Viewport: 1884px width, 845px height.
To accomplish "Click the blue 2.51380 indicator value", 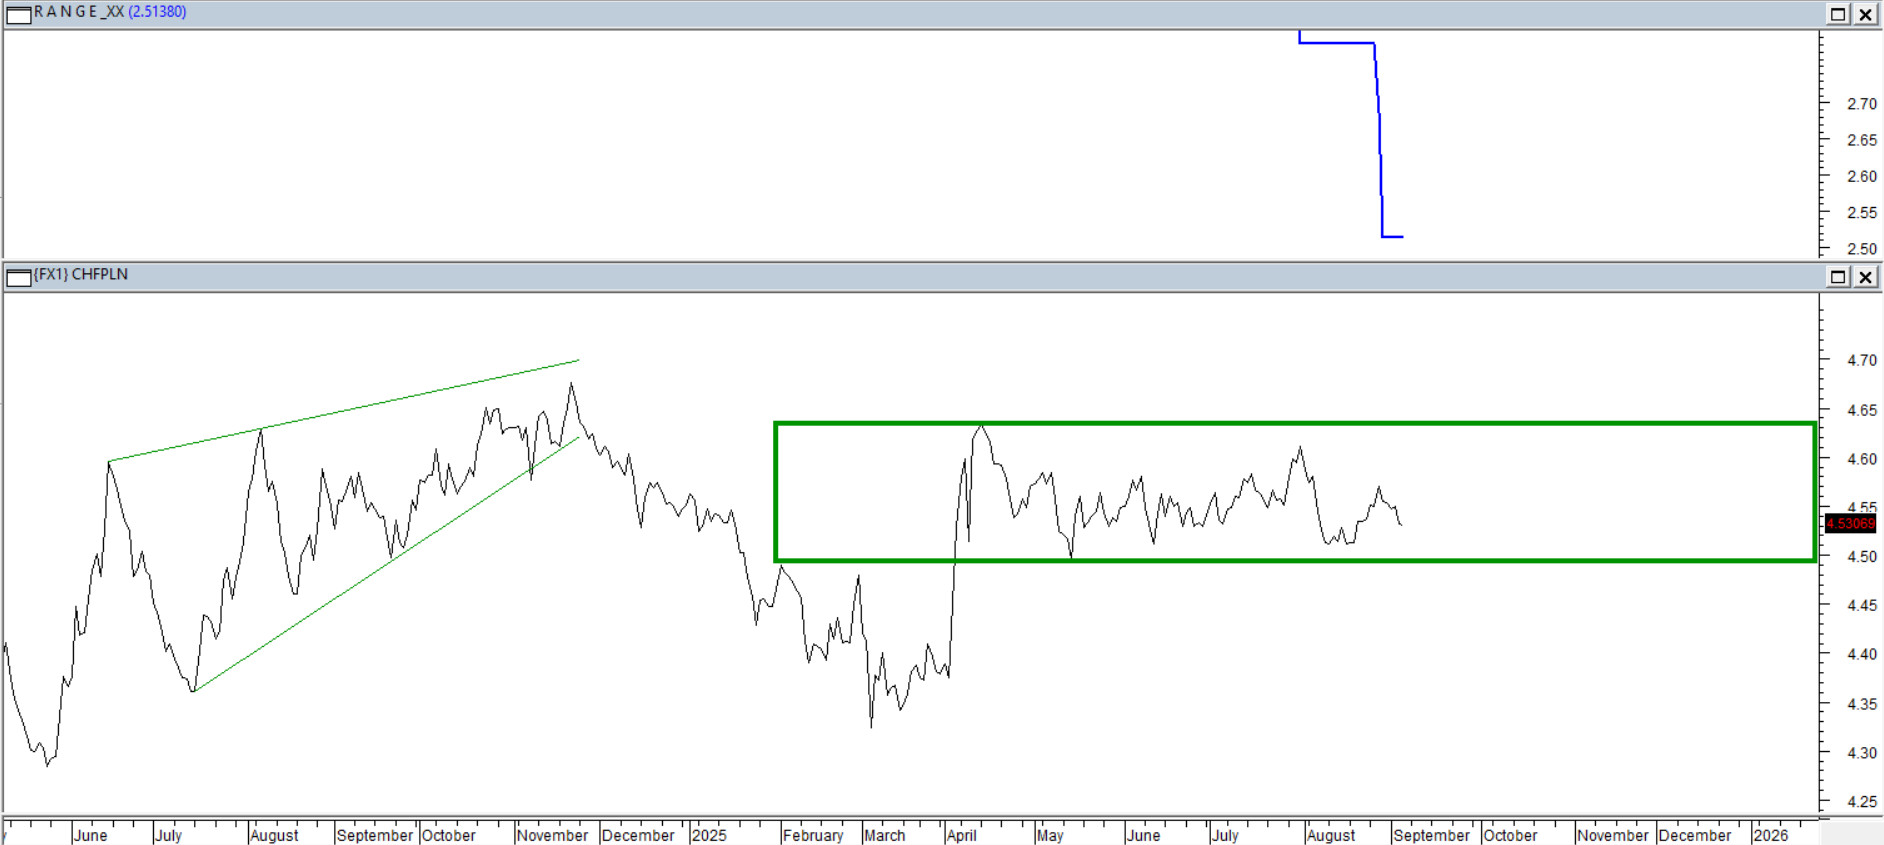I will click(157, 12).
